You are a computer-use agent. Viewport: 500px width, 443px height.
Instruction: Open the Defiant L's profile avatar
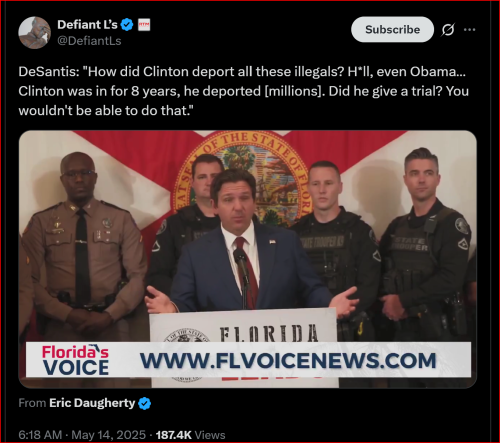click(x=34, y=32)
